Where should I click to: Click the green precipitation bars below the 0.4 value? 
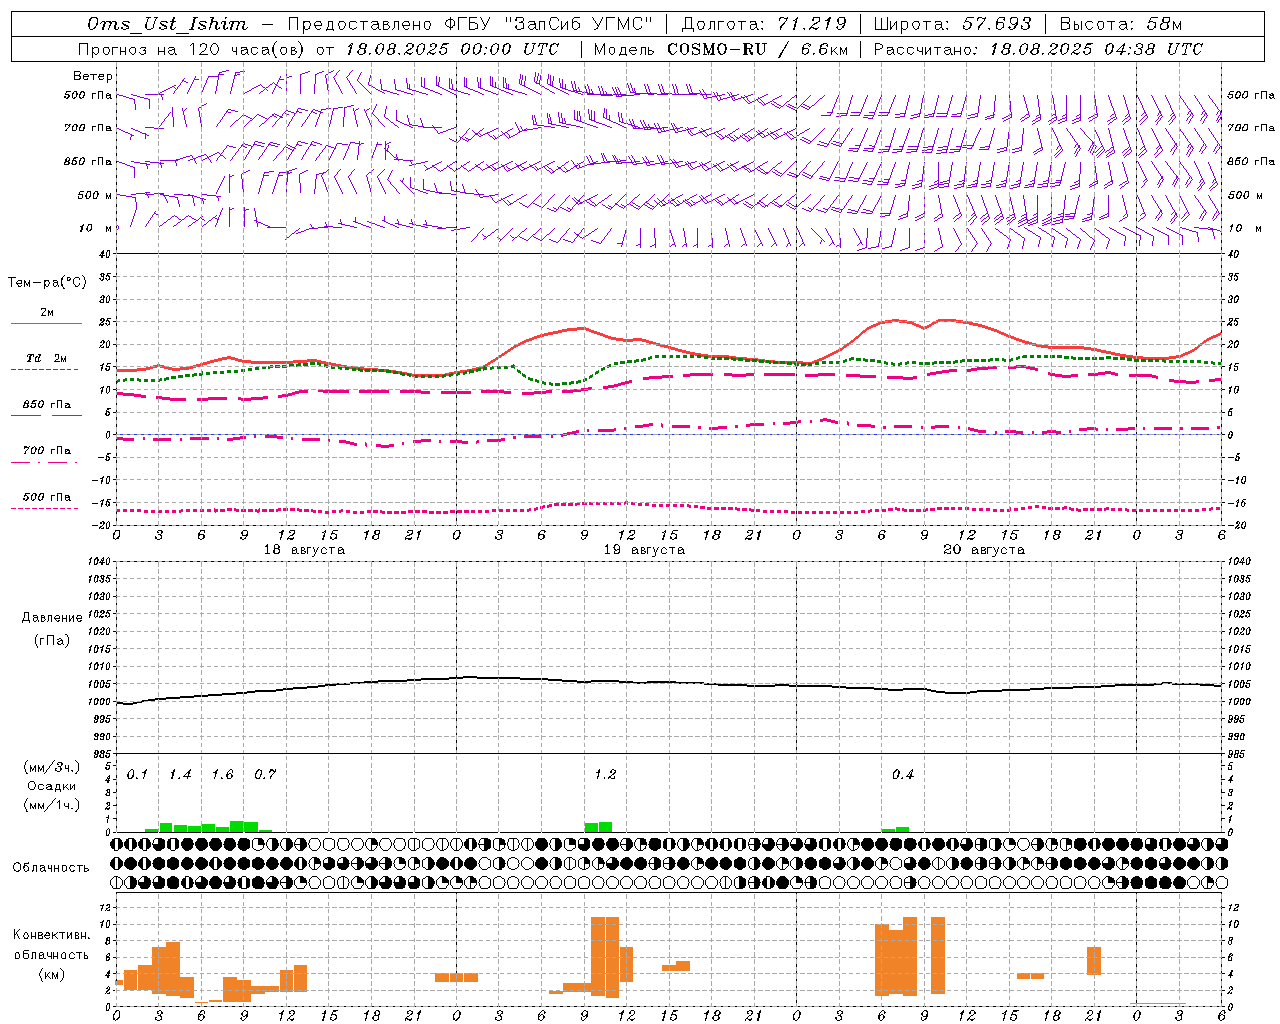(896, 829)
